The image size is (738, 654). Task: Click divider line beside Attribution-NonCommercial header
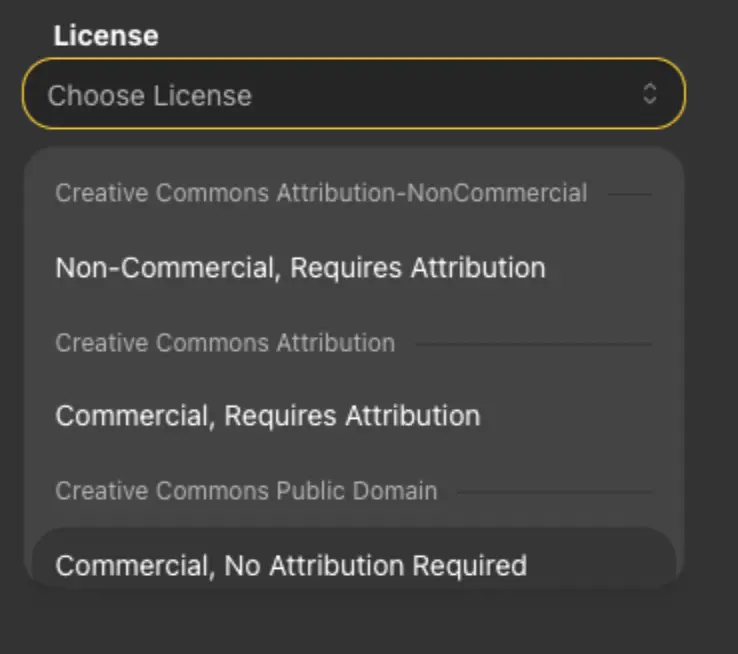(629, 194)
